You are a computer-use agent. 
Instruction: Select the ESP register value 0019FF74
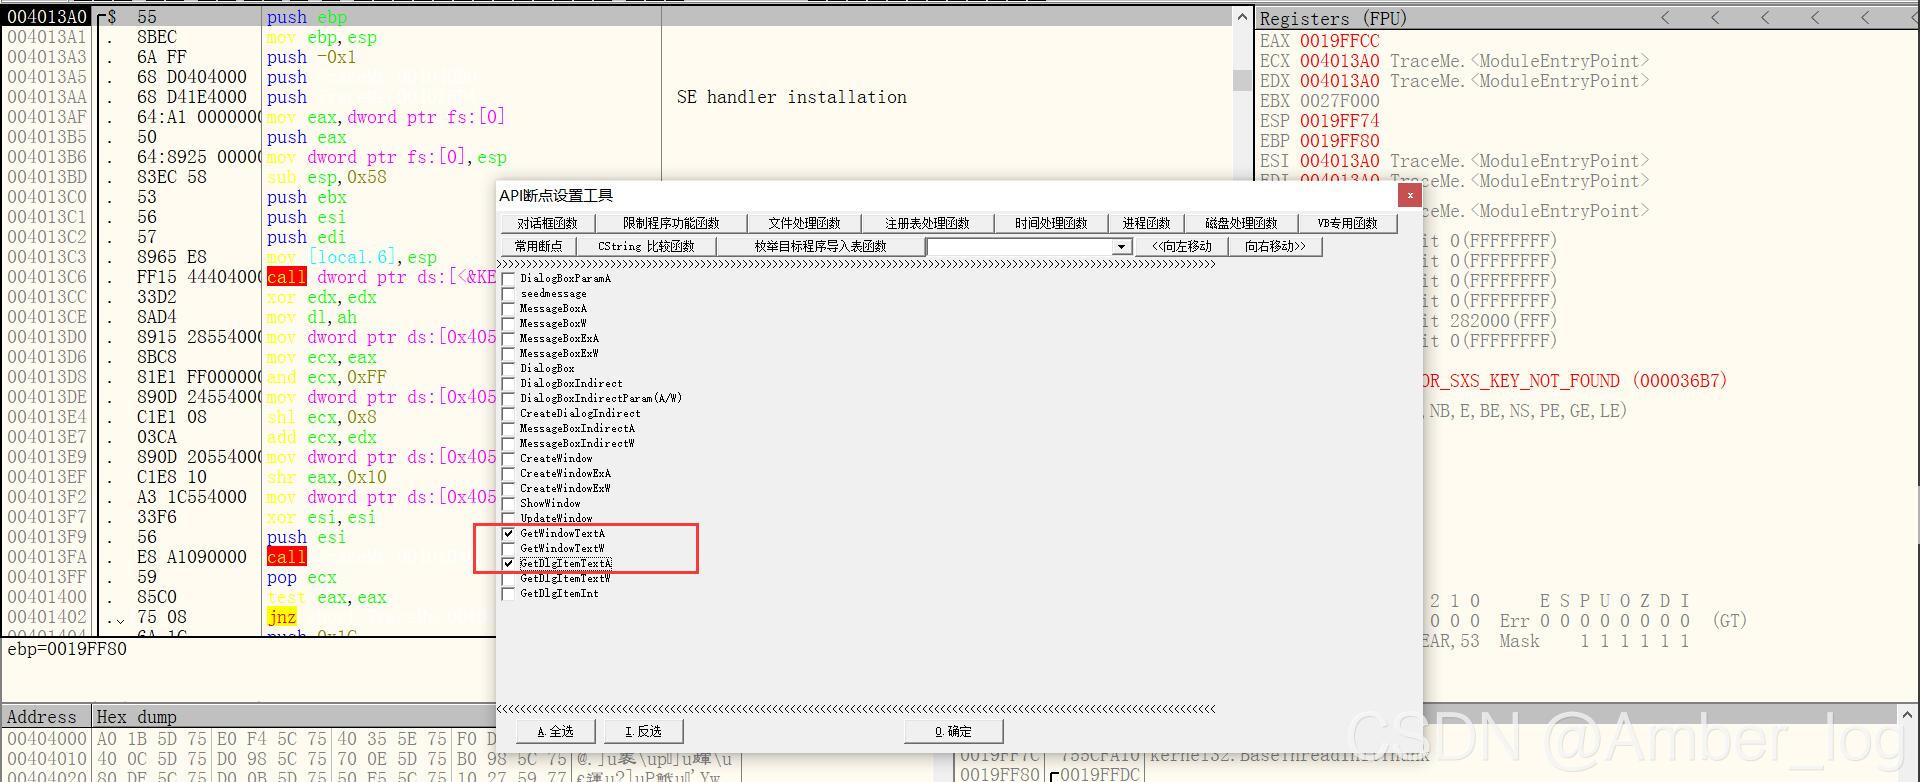1339,121
